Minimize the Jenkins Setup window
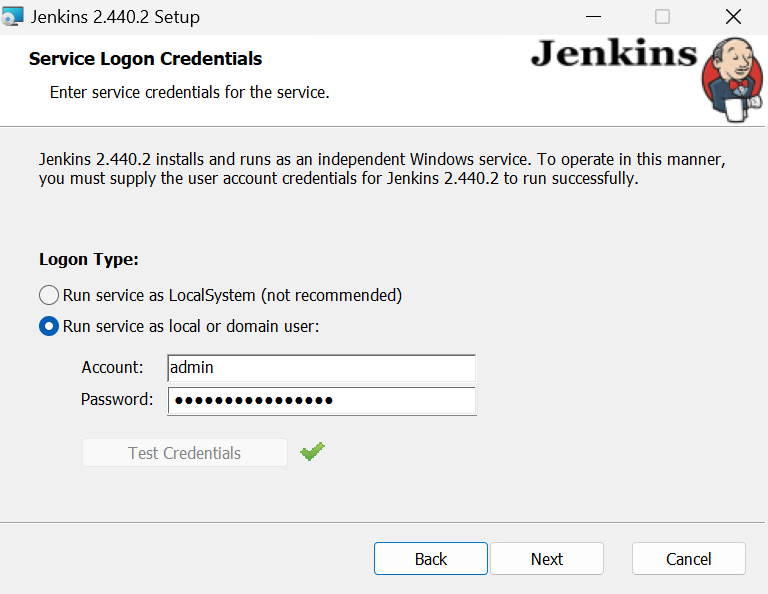Viewport: 768px width, 594px height. pyautogui.click(x=593, y=17)
